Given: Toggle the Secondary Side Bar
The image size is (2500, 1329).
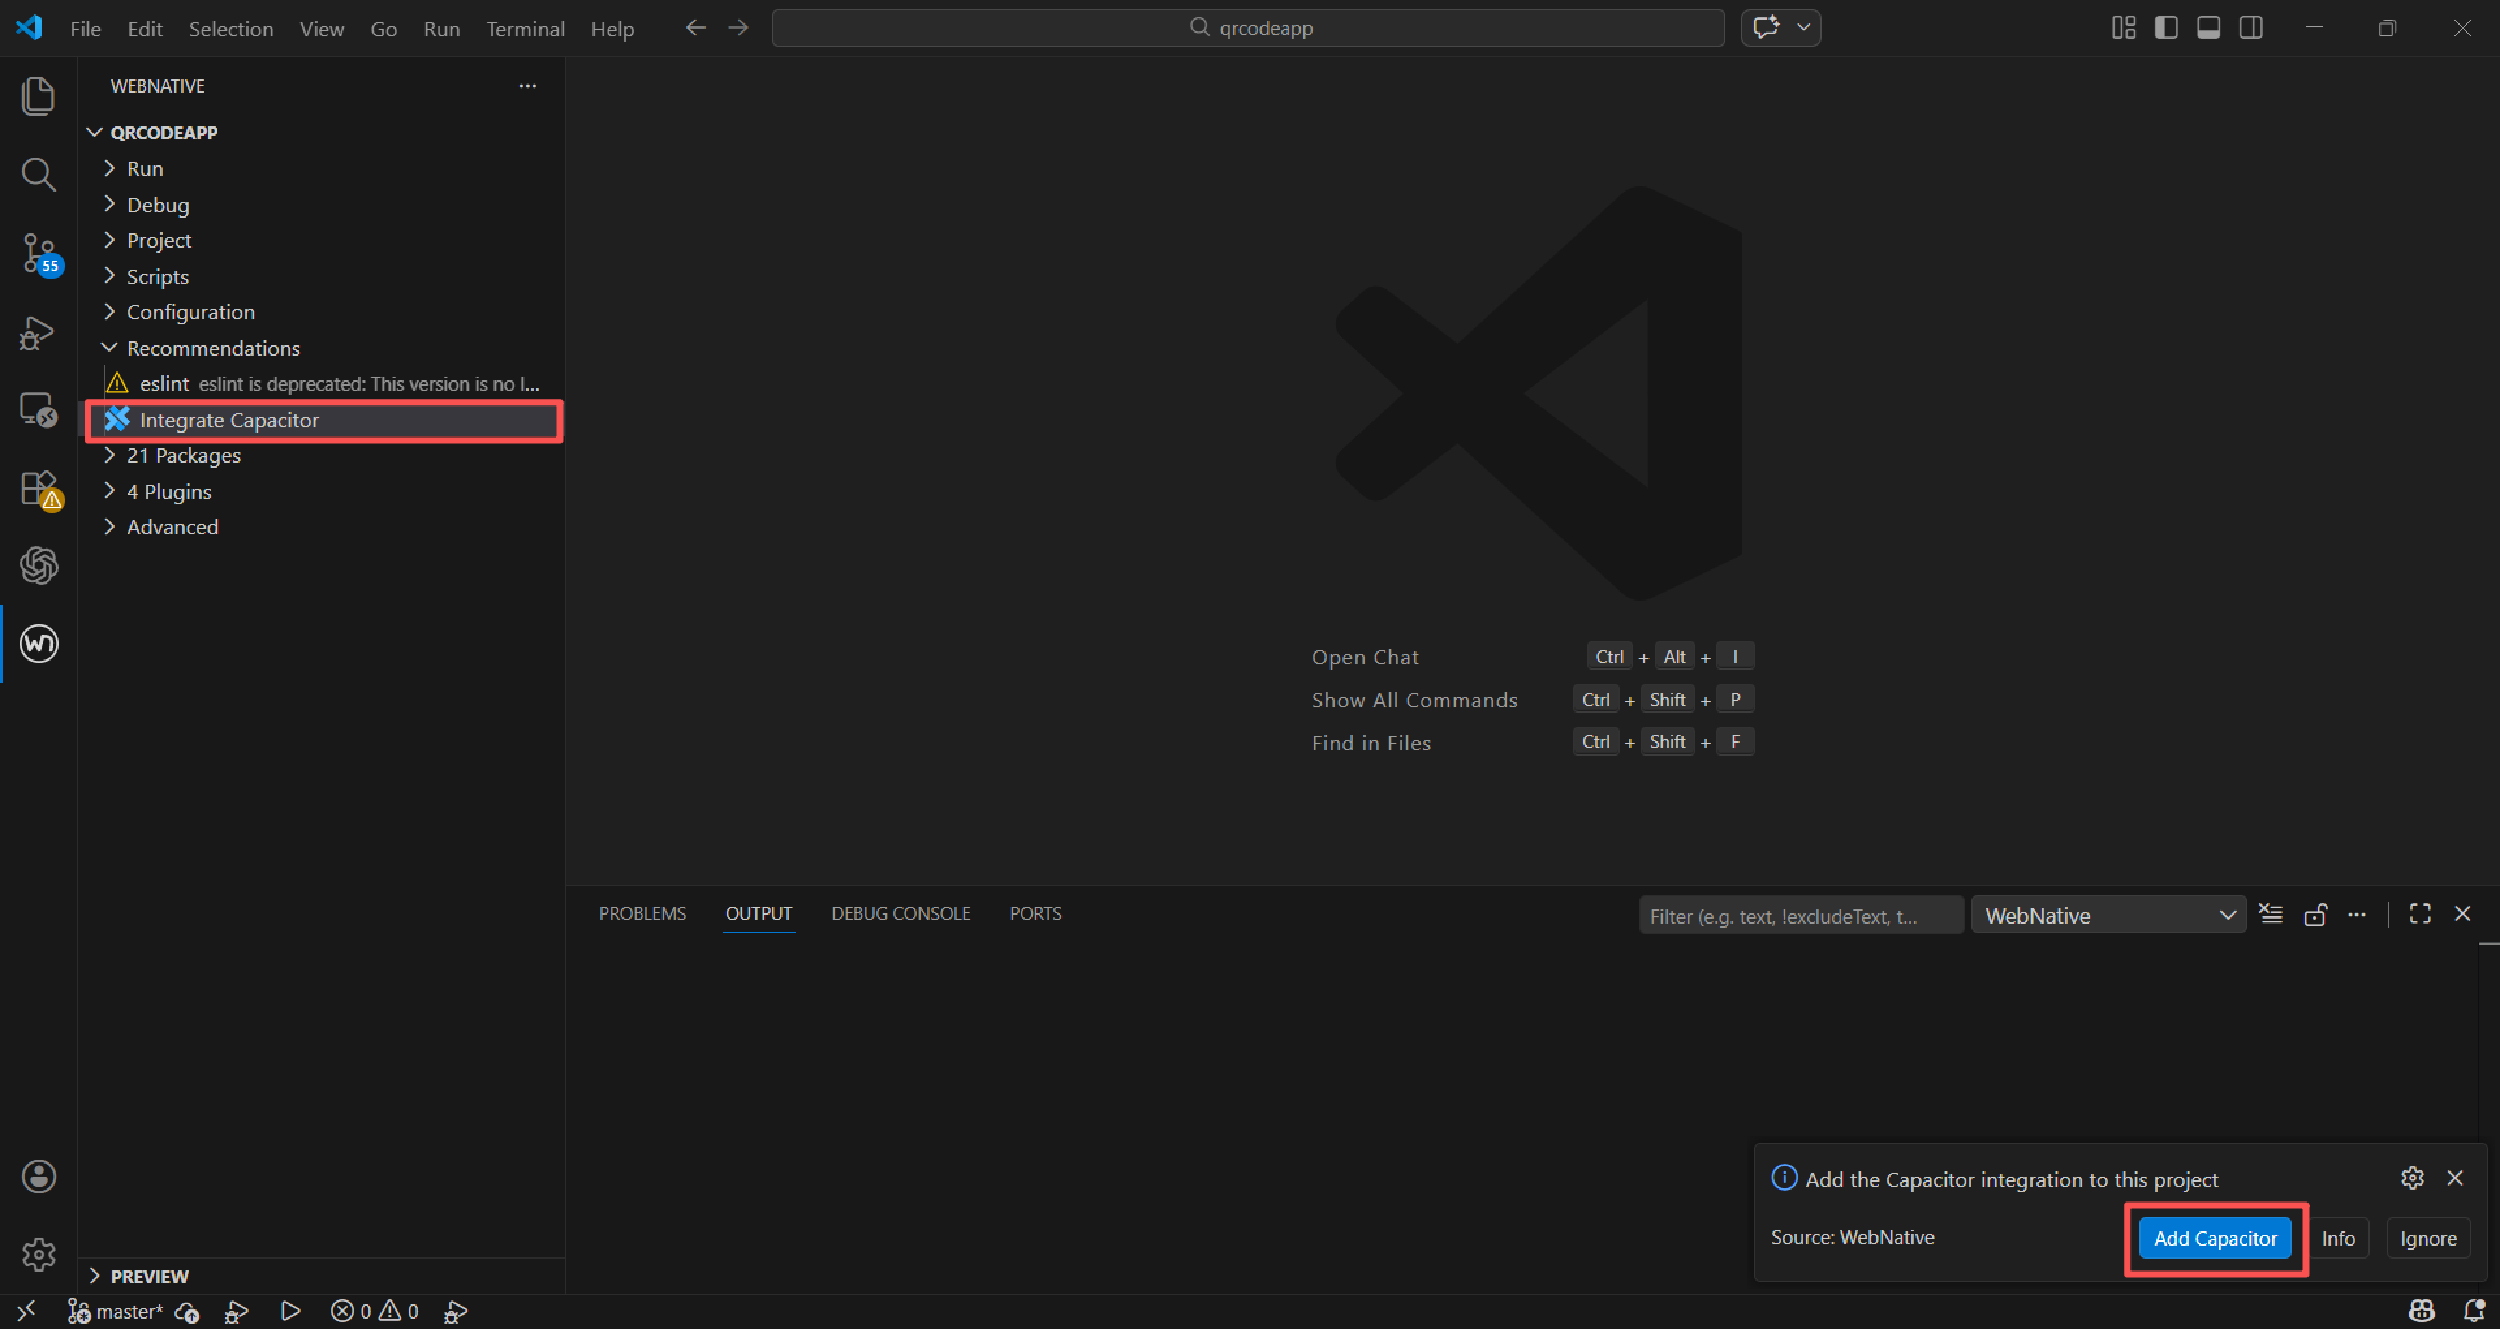Looking at the screenshot, I should [2251, 28].
